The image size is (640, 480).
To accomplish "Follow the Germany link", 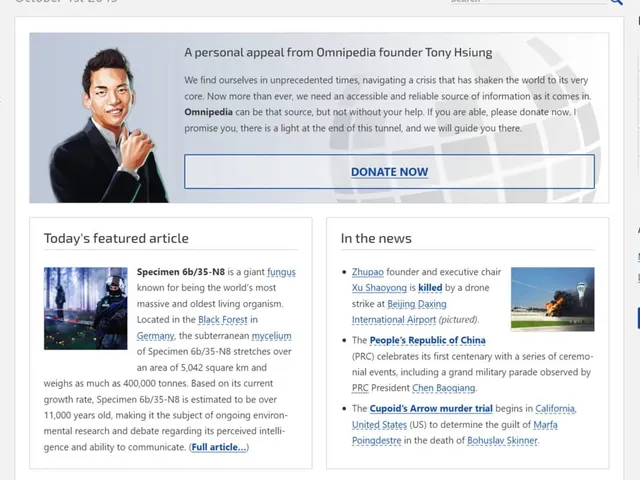I will tap(156, 336).
